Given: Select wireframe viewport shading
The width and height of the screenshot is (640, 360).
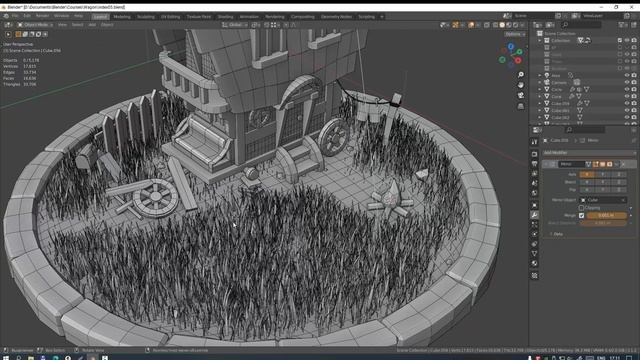Looking at the screenshot, I should point(495,25).
